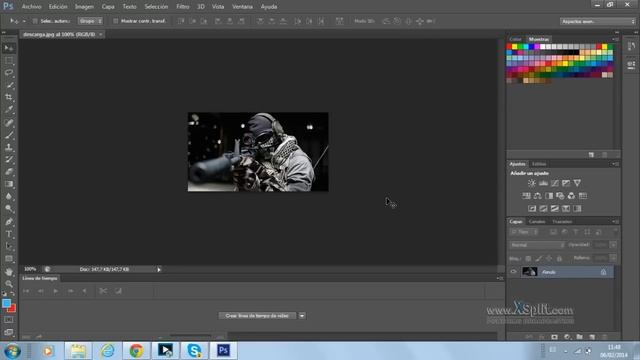The width and height of the screenshot is (640, 360).
Task: Open the Opacidad value dropdown arrow
Action: point(613,245)
